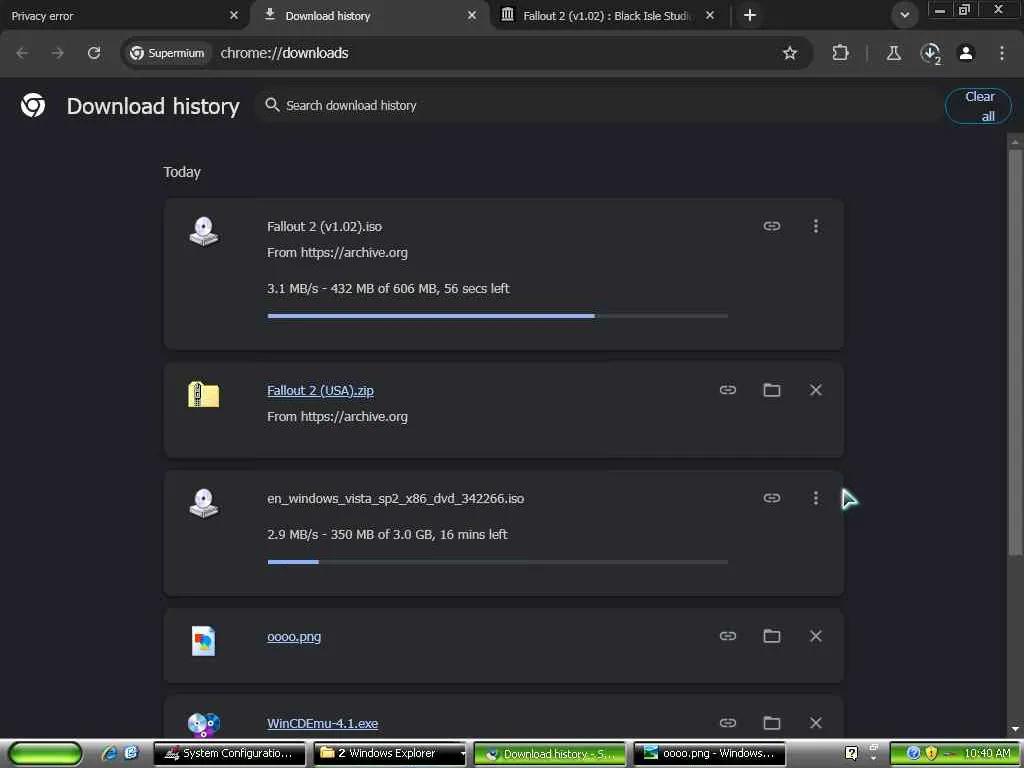Open the Chrome Labs flask icon

tap(893, 53)
